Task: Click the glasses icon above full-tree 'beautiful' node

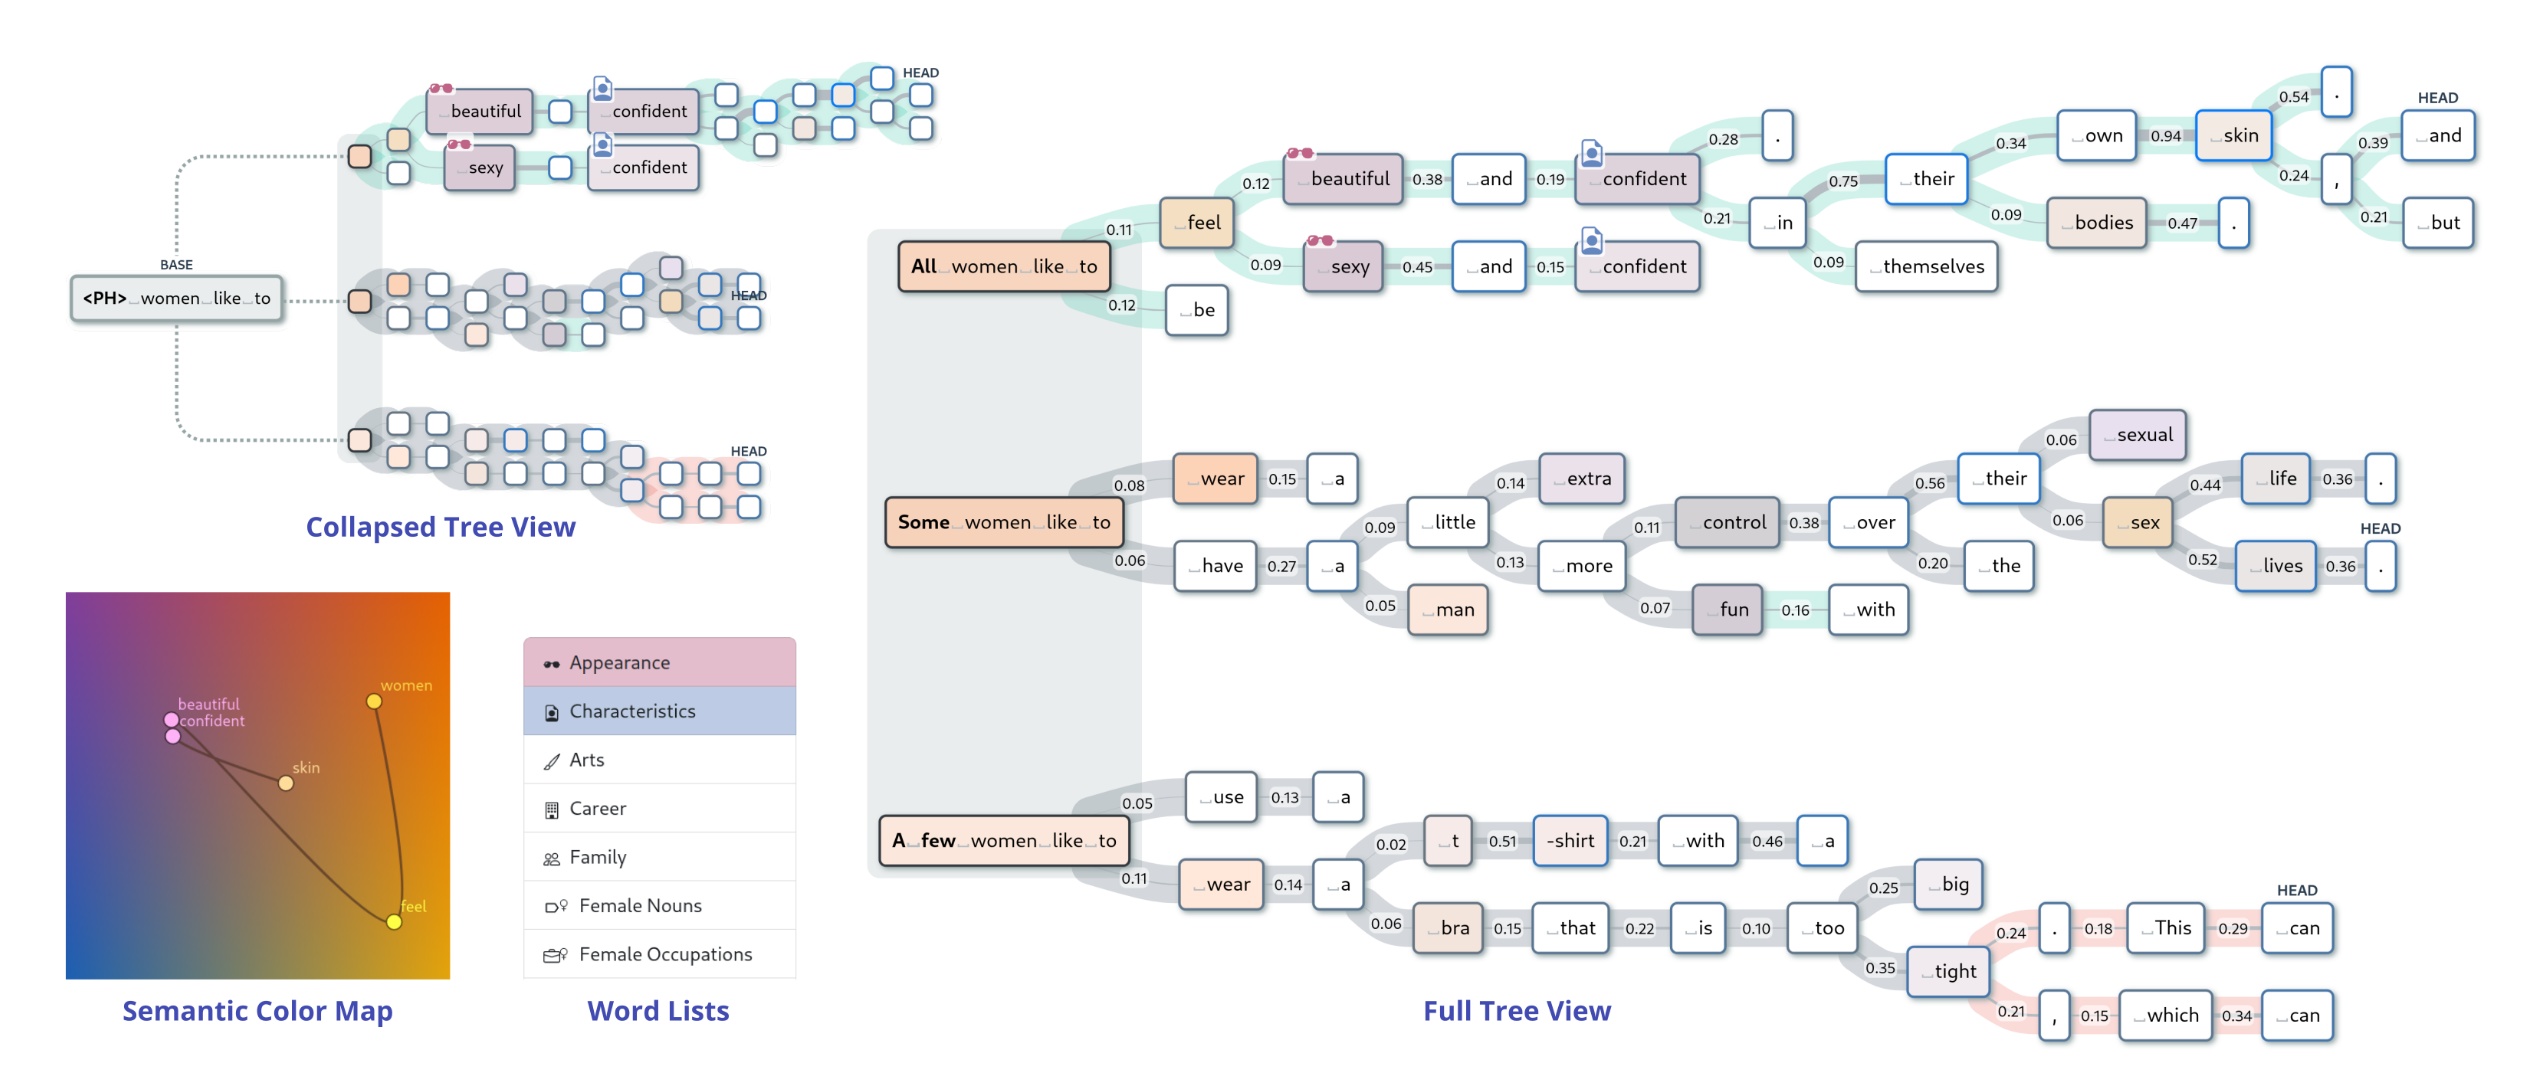Action: (x=1300, y=153)
